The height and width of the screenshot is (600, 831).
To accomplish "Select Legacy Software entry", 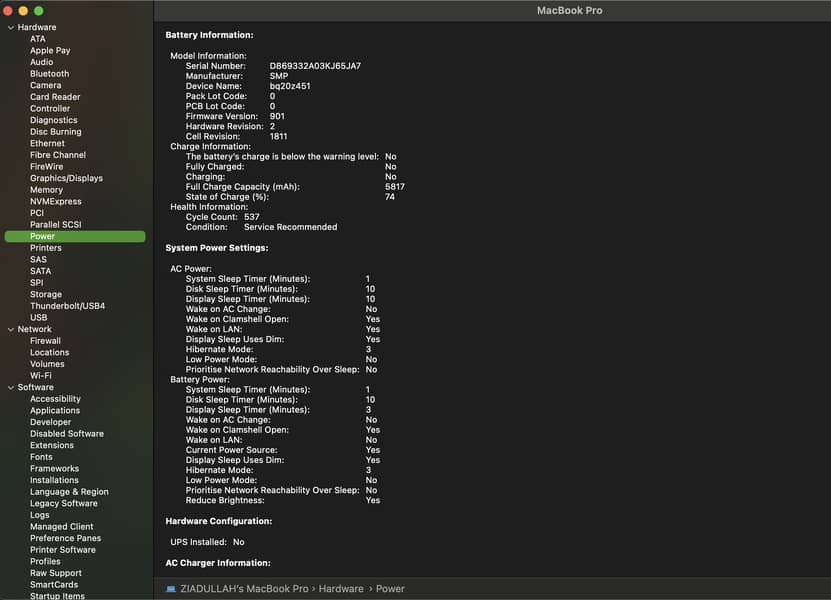I will 64,505.
